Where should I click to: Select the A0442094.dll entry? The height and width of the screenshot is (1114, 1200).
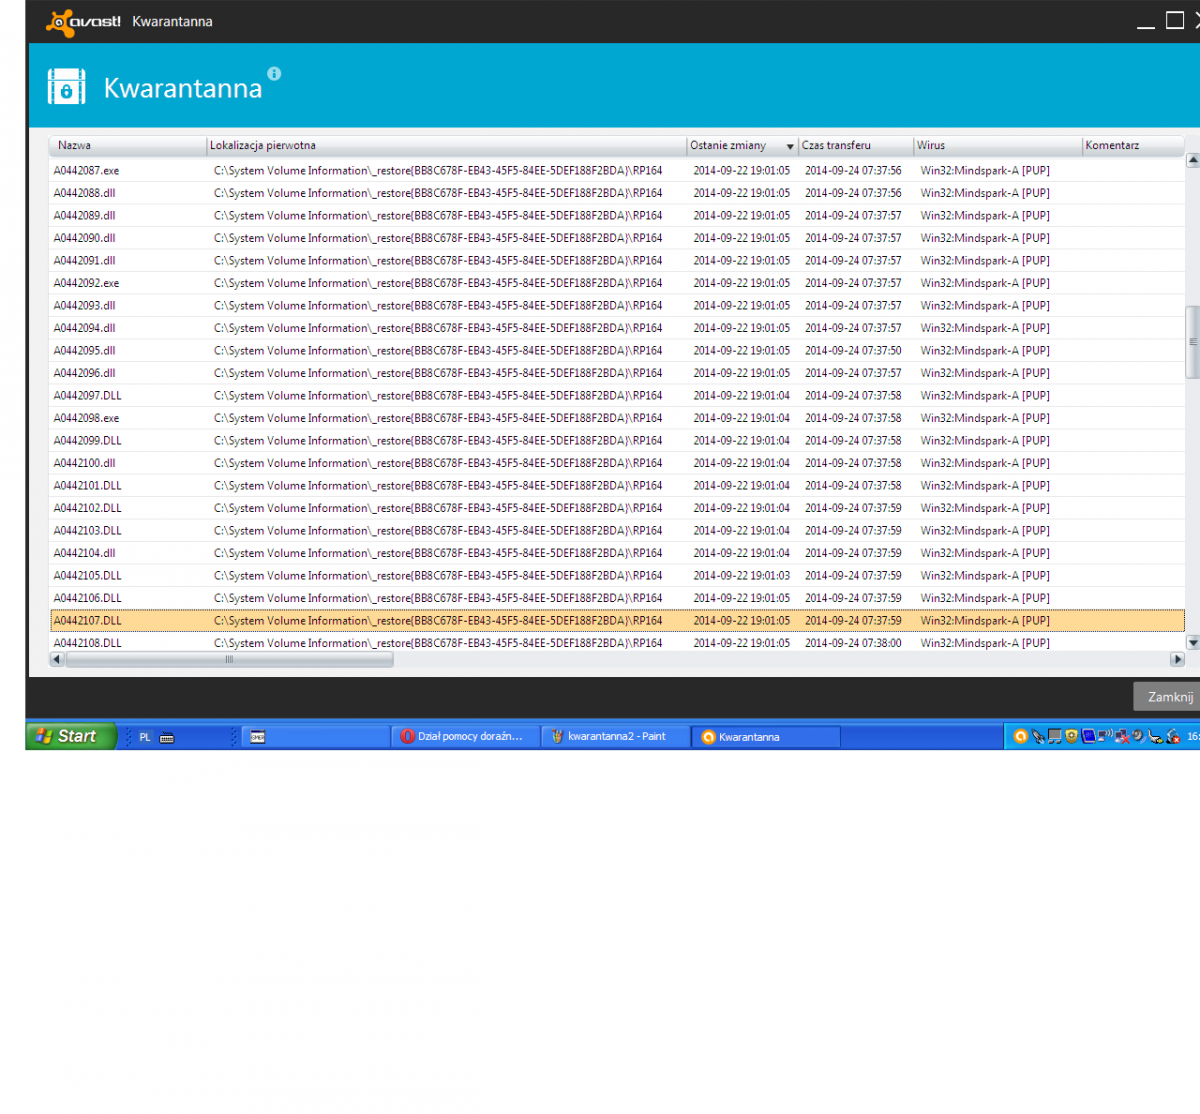617,328
